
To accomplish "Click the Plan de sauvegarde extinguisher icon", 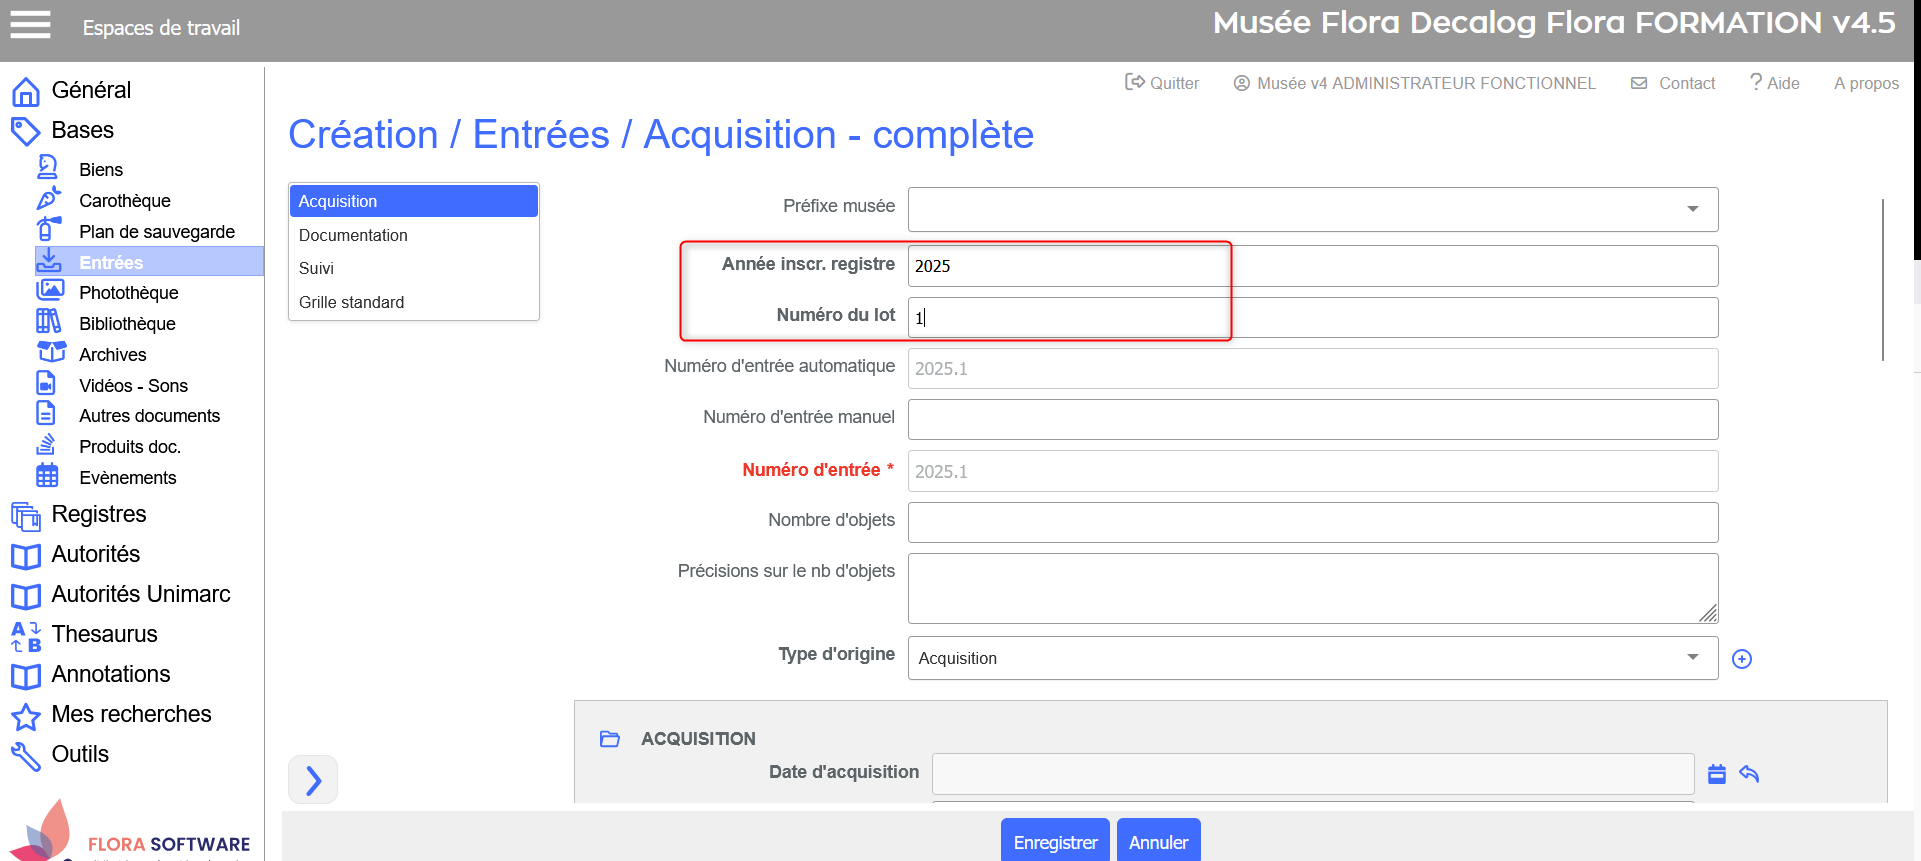I will coord(48,230).
